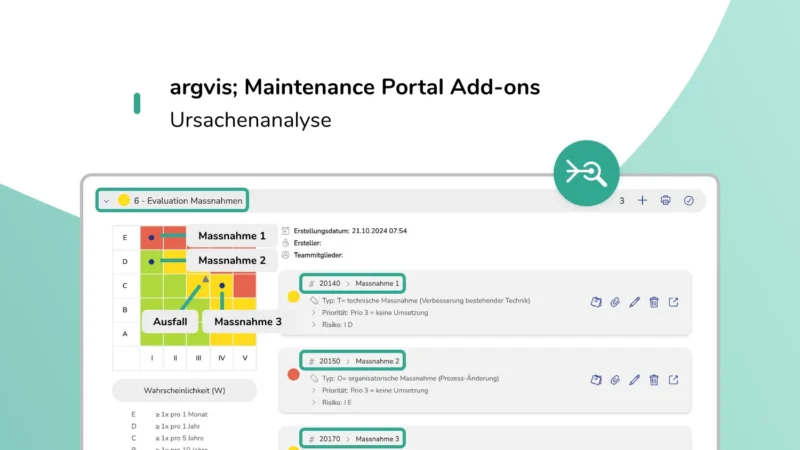
Task: Click legend text '≥ 1x pro 1 Monat'
Action: 181,414
